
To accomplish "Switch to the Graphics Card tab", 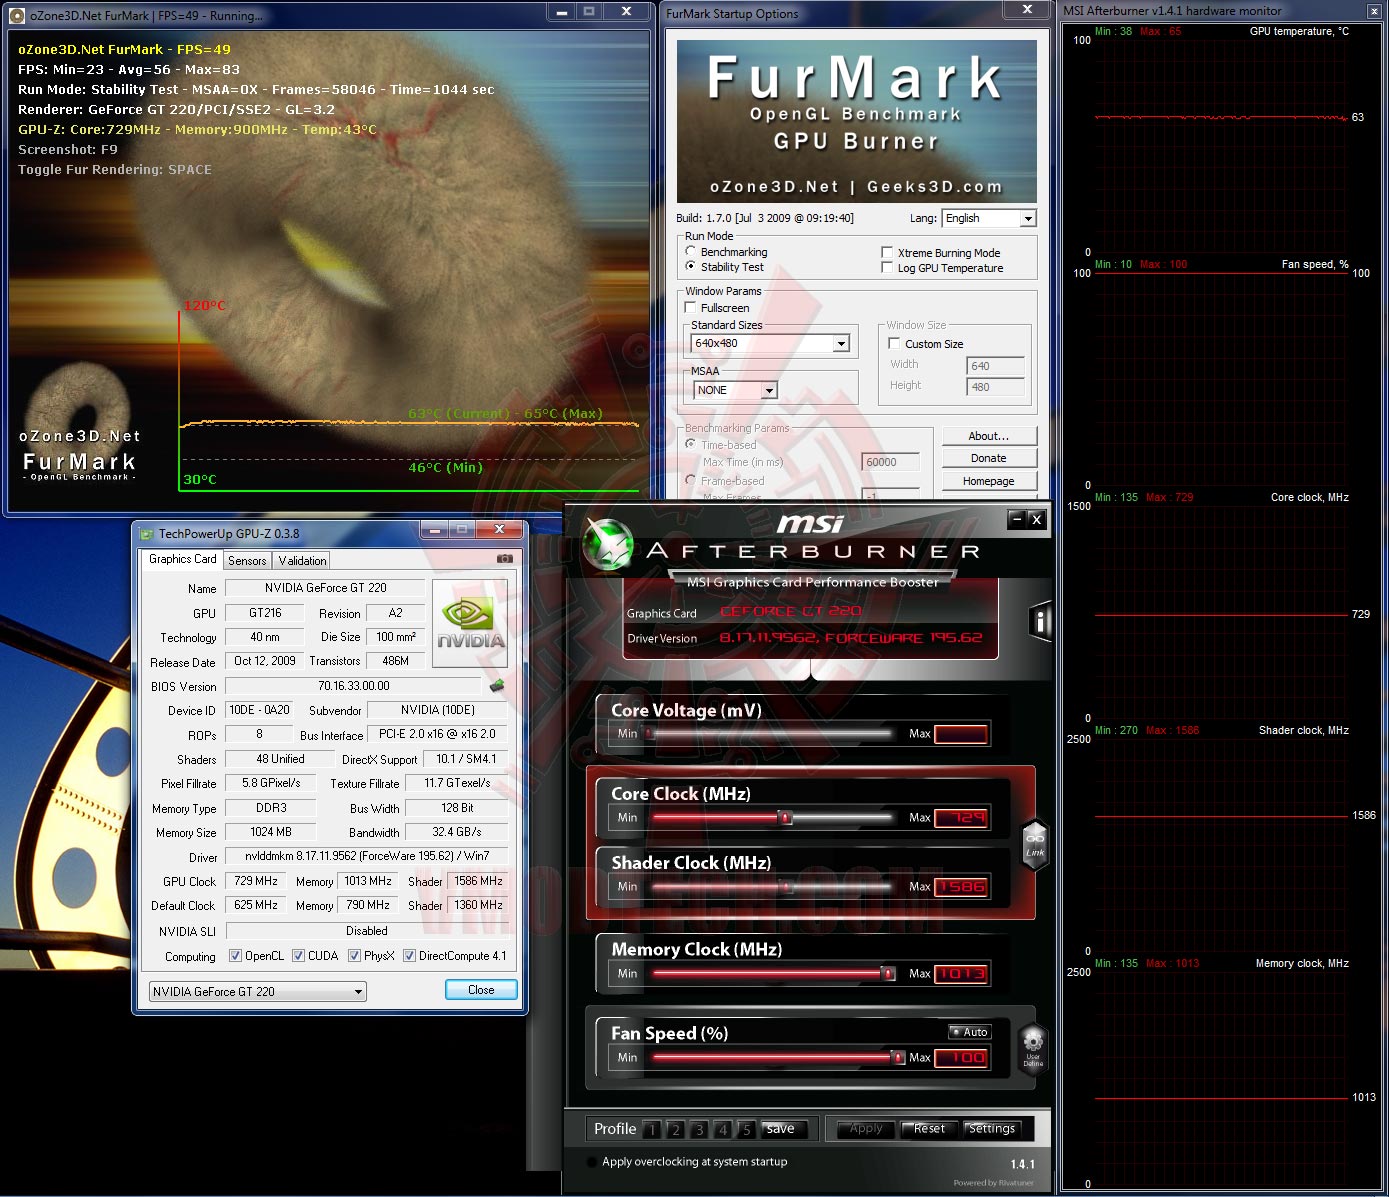I will pos(182,560).
